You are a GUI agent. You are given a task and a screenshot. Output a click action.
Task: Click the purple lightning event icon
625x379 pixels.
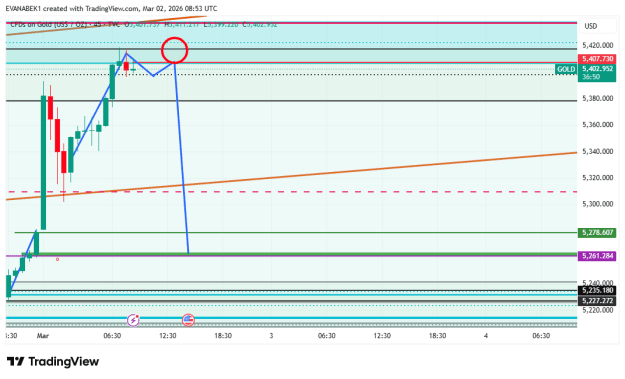pos(133,320)
